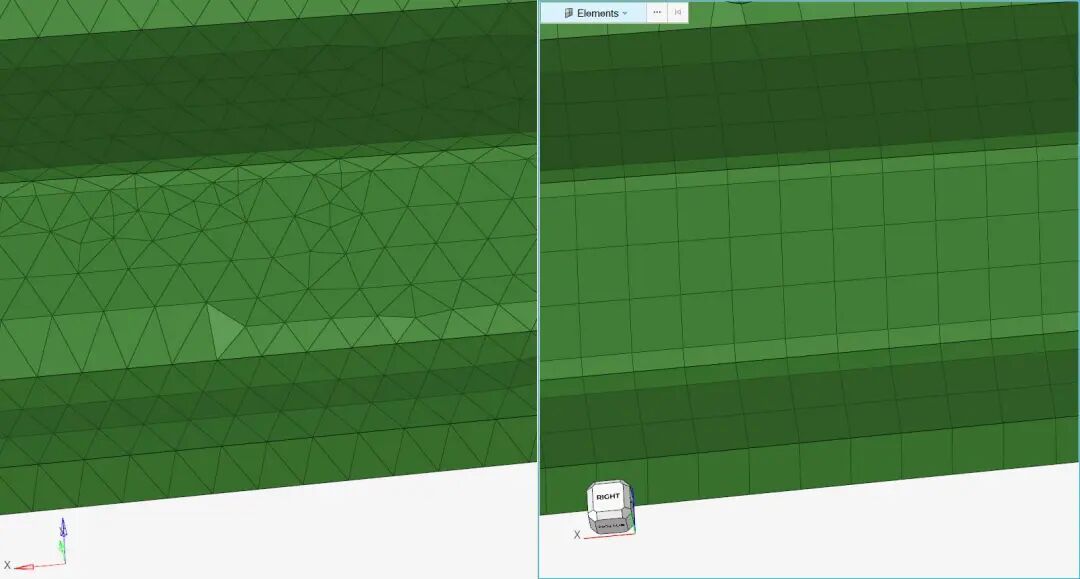
Task: Click the tilted top face of the view cube
Action: pyautogui.click(x=607, y=484)
